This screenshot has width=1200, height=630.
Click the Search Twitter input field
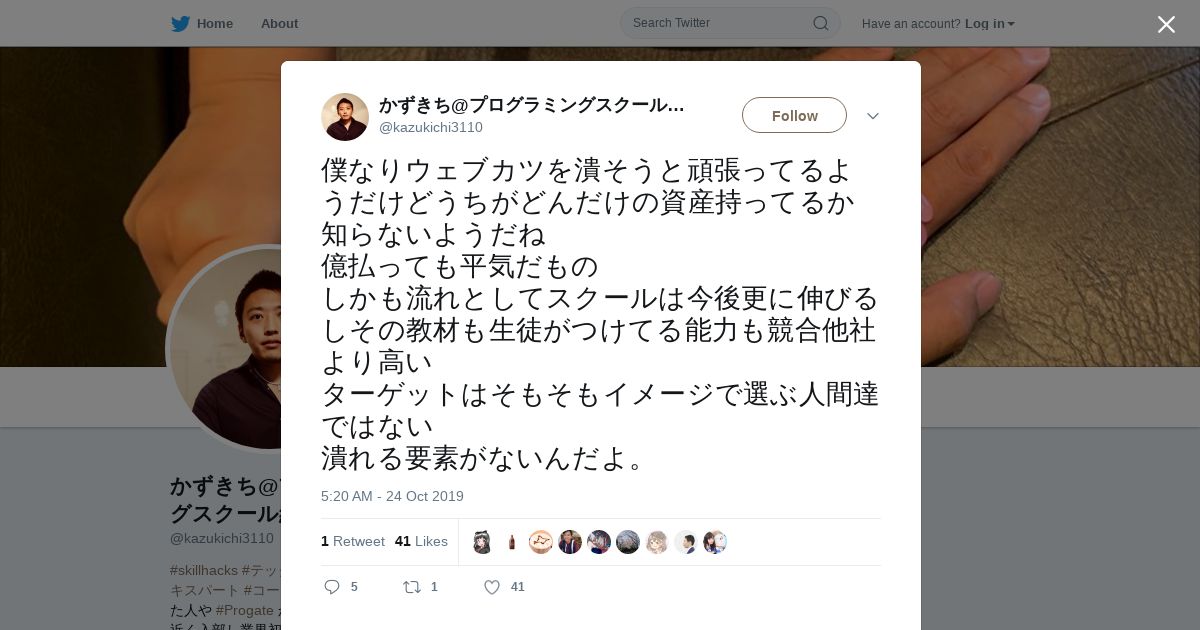coord(720,23)
